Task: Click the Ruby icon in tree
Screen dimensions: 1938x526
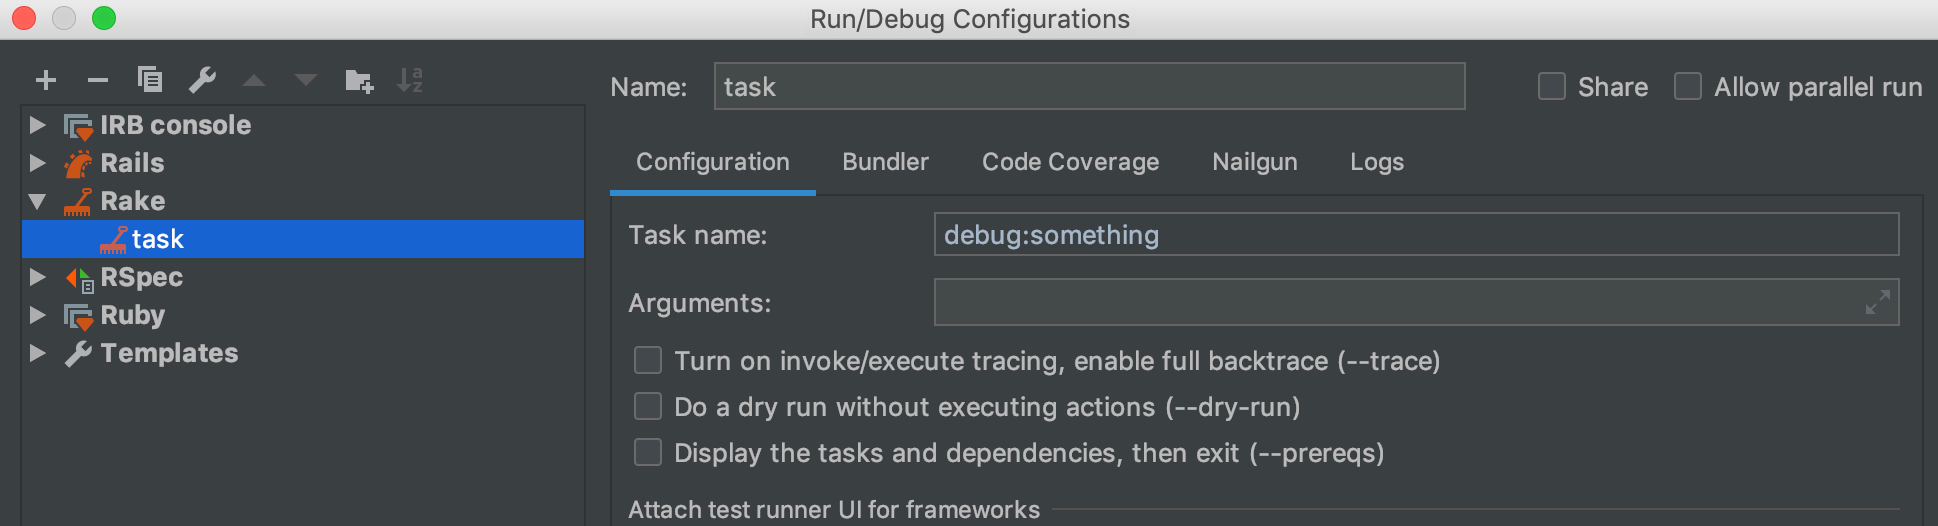Action: 78,317
